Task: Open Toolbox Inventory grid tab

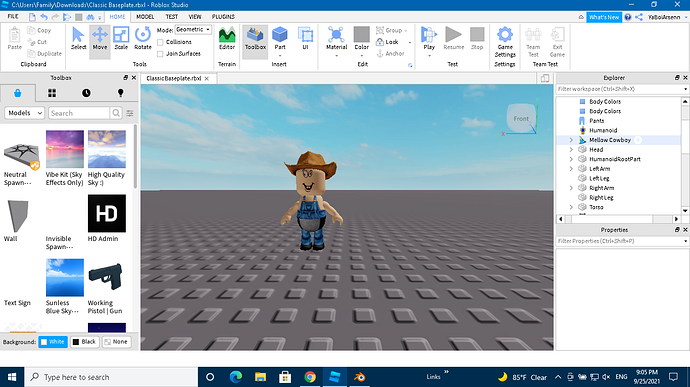Action: click(x=52, y=93)
